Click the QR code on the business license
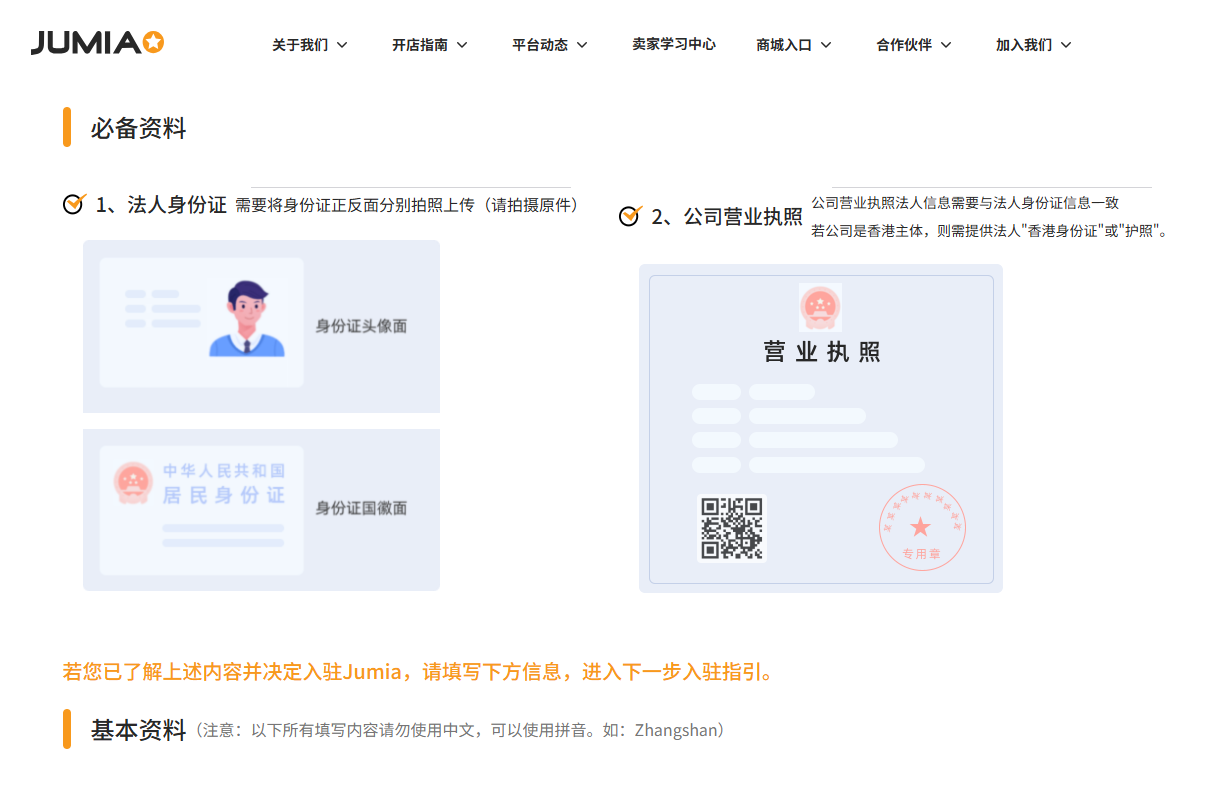The height and width of the screenshot is (789, 1217). (732, 527)
